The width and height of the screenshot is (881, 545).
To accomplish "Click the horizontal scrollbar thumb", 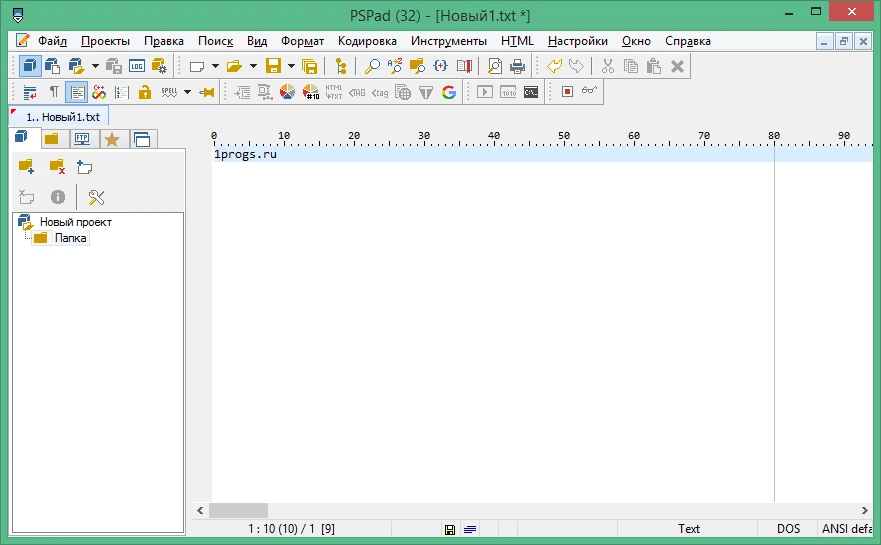I will pyautogui.click(x=238, y=511).
